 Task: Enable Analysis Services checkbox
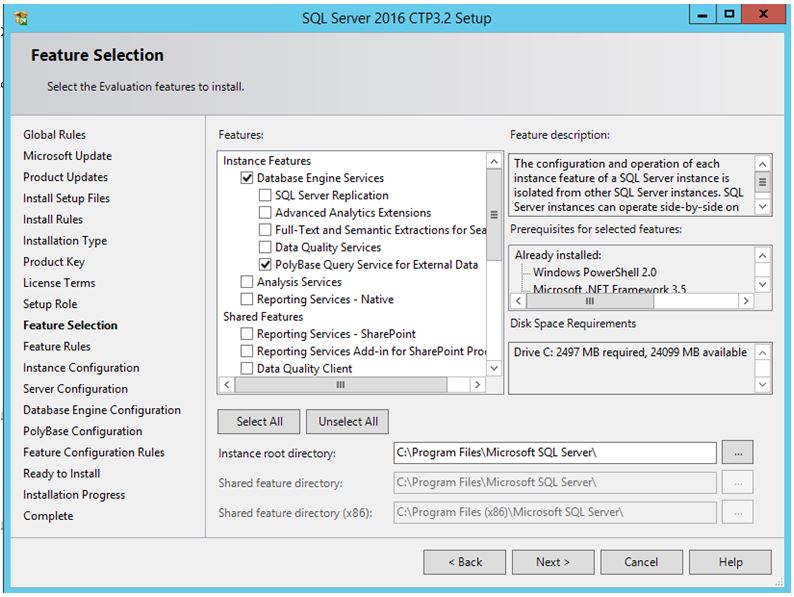(x=247, y=282)
